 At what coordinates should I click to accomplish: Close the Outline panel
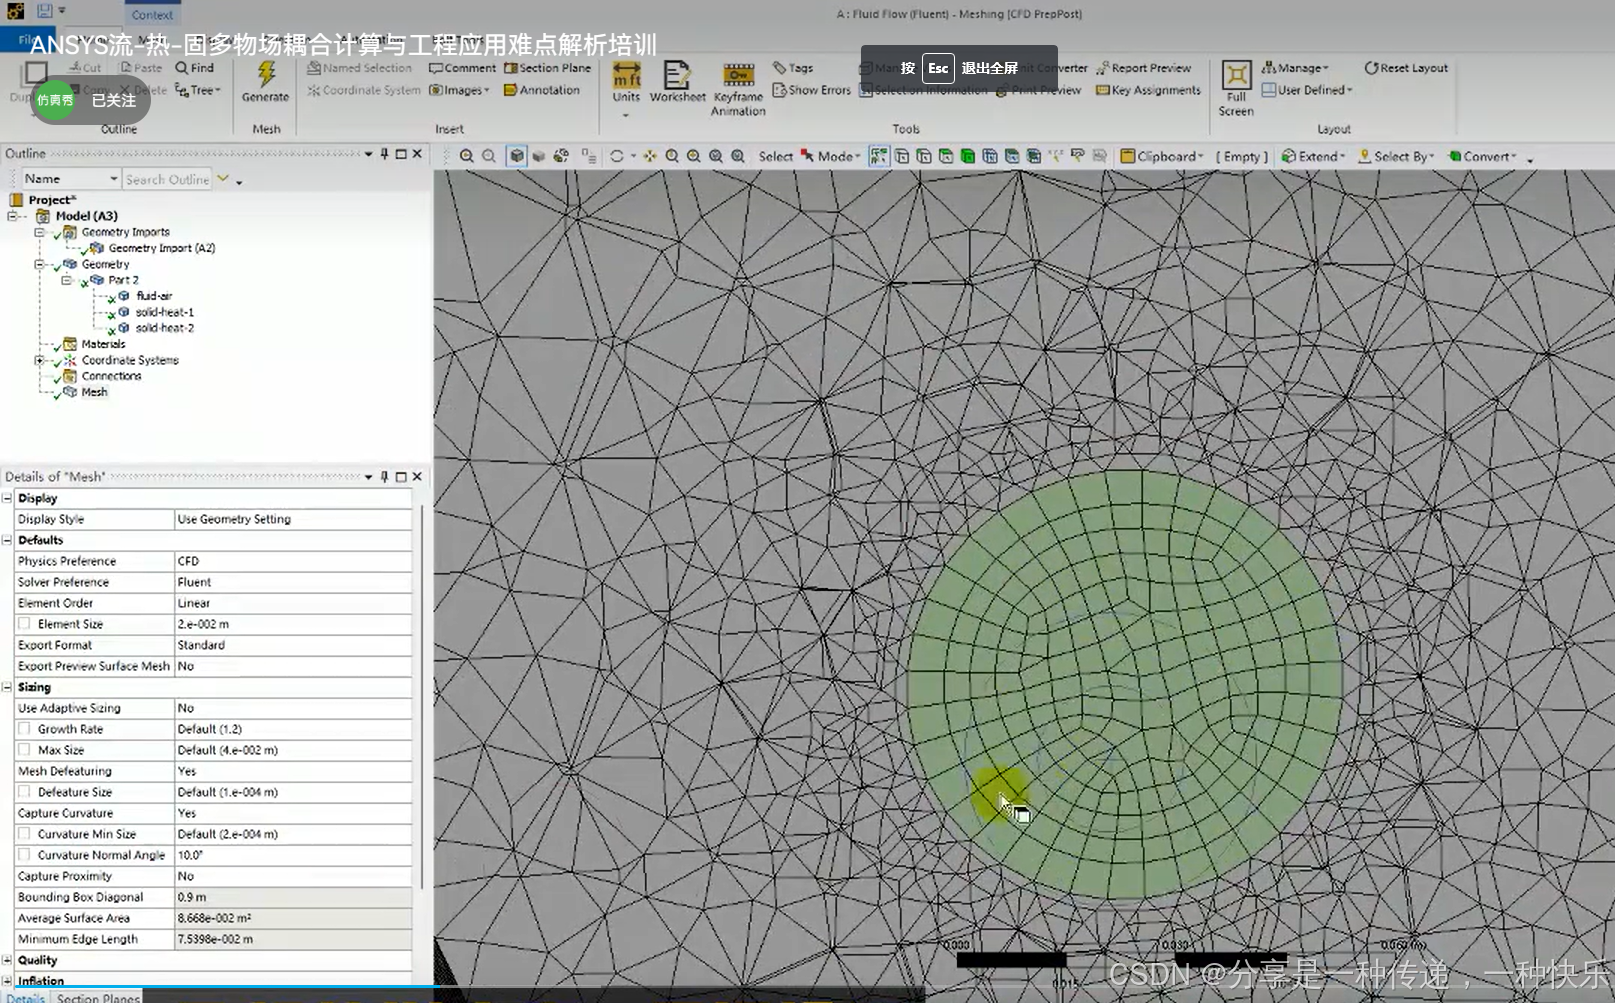pyautogui.click(x=417, y=154)
